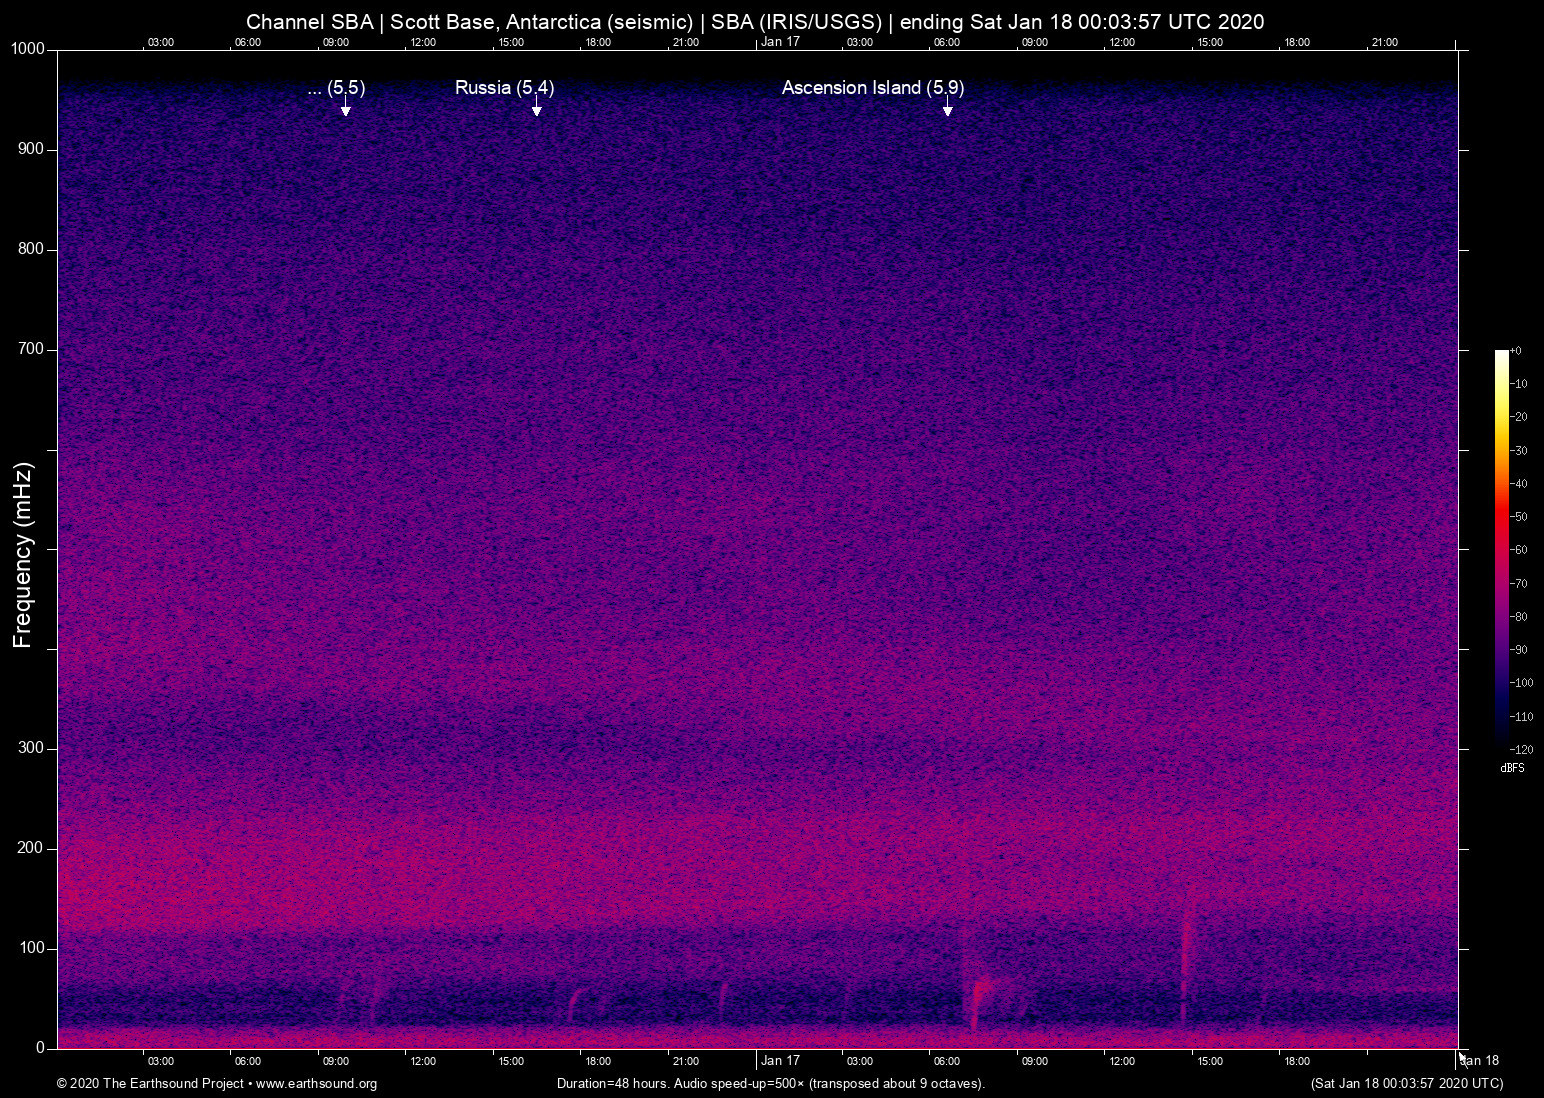Click the 700 frequency axis label
The height and width of the screenshot is (1098, 1544).
click(x=31, y=349)
